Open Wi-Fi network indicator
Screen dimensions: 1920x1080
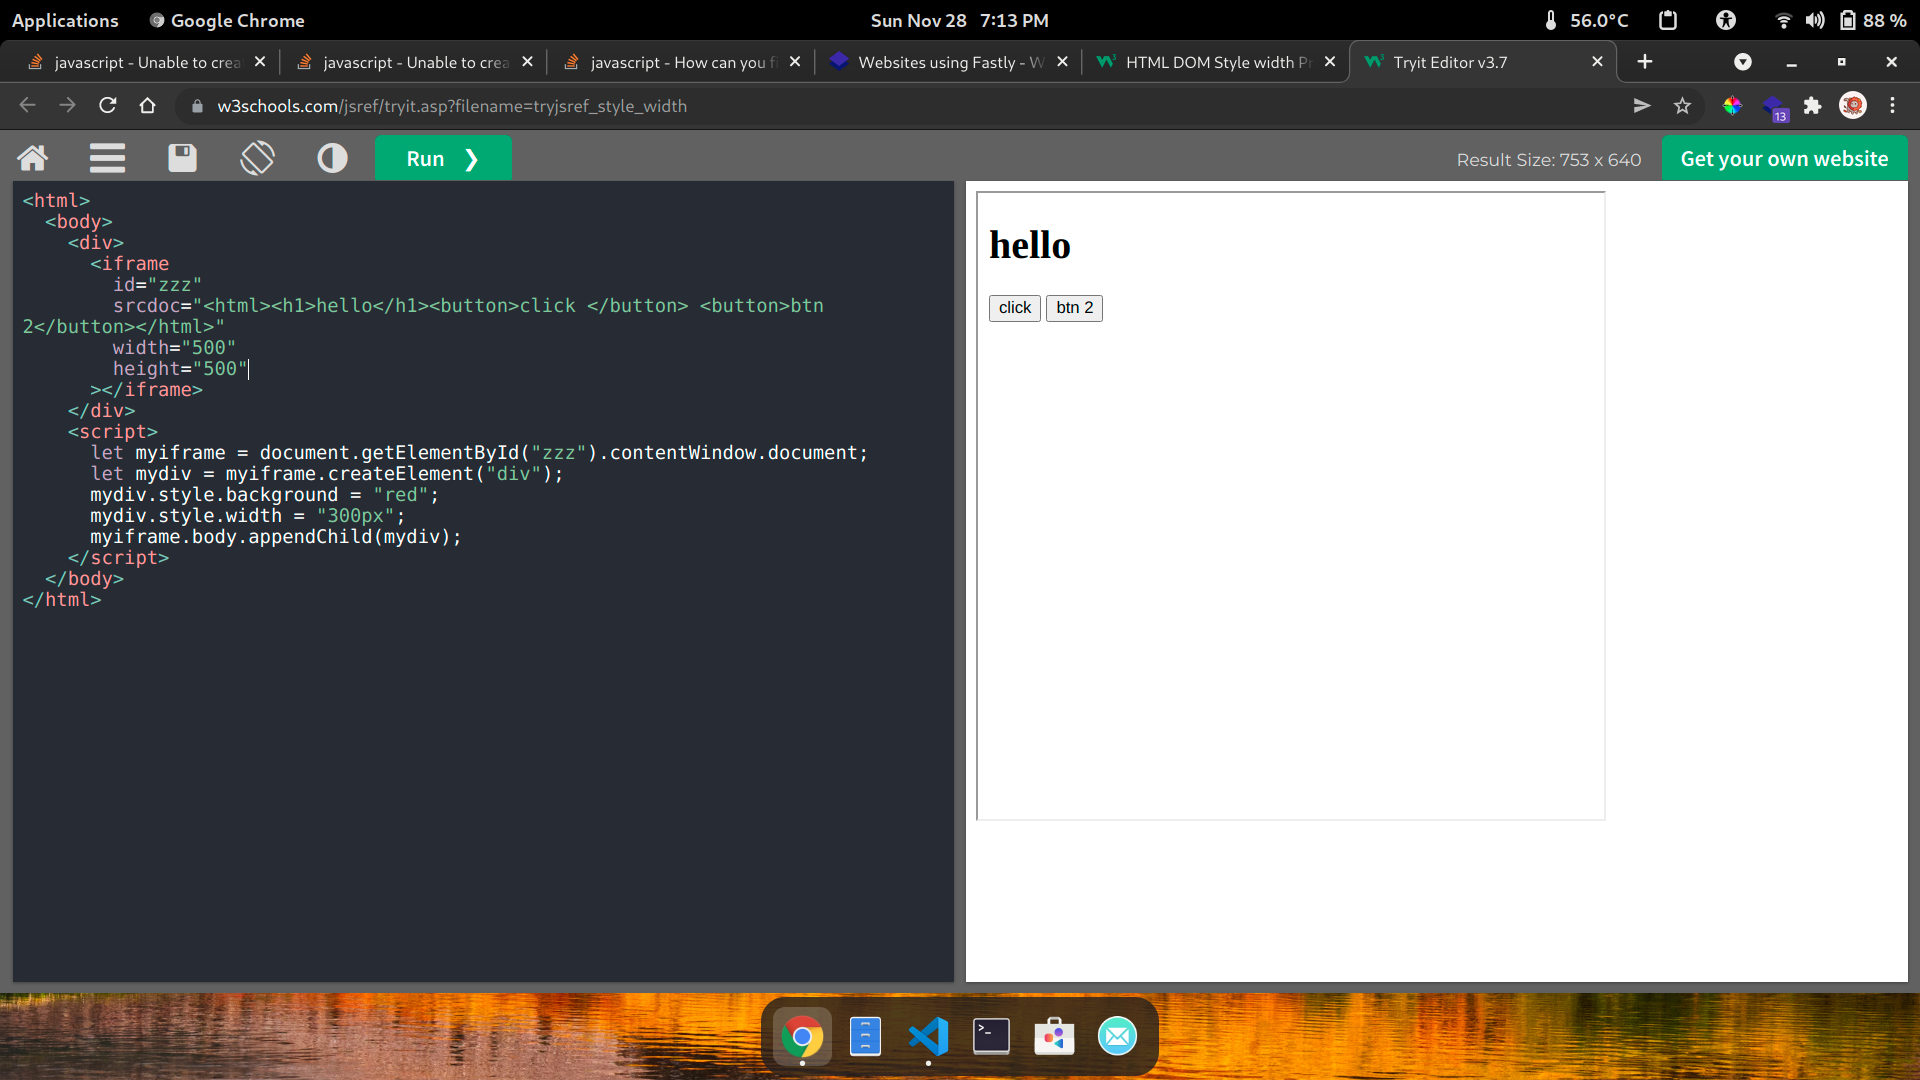1783,20
